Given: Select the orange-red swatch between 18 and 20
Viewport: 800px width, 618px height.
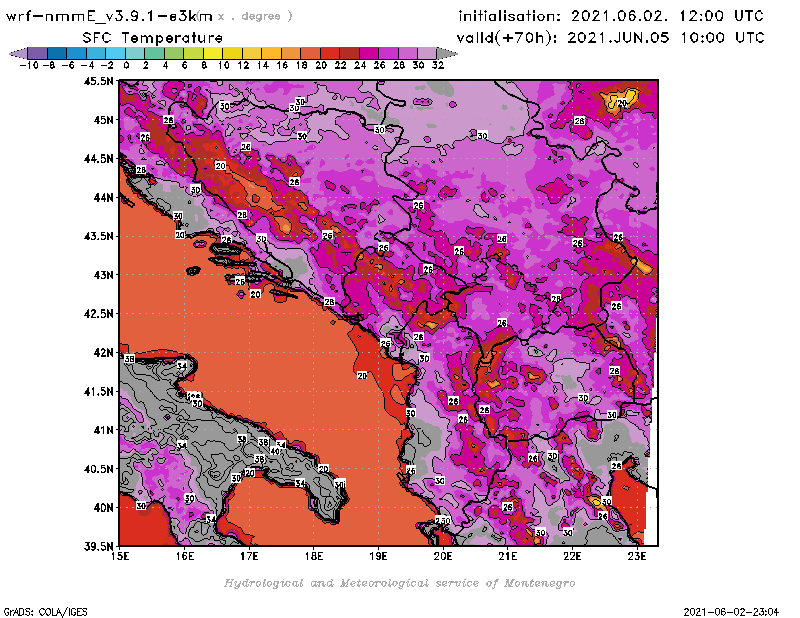Looking at the screenshot, I should coord(311,53).
